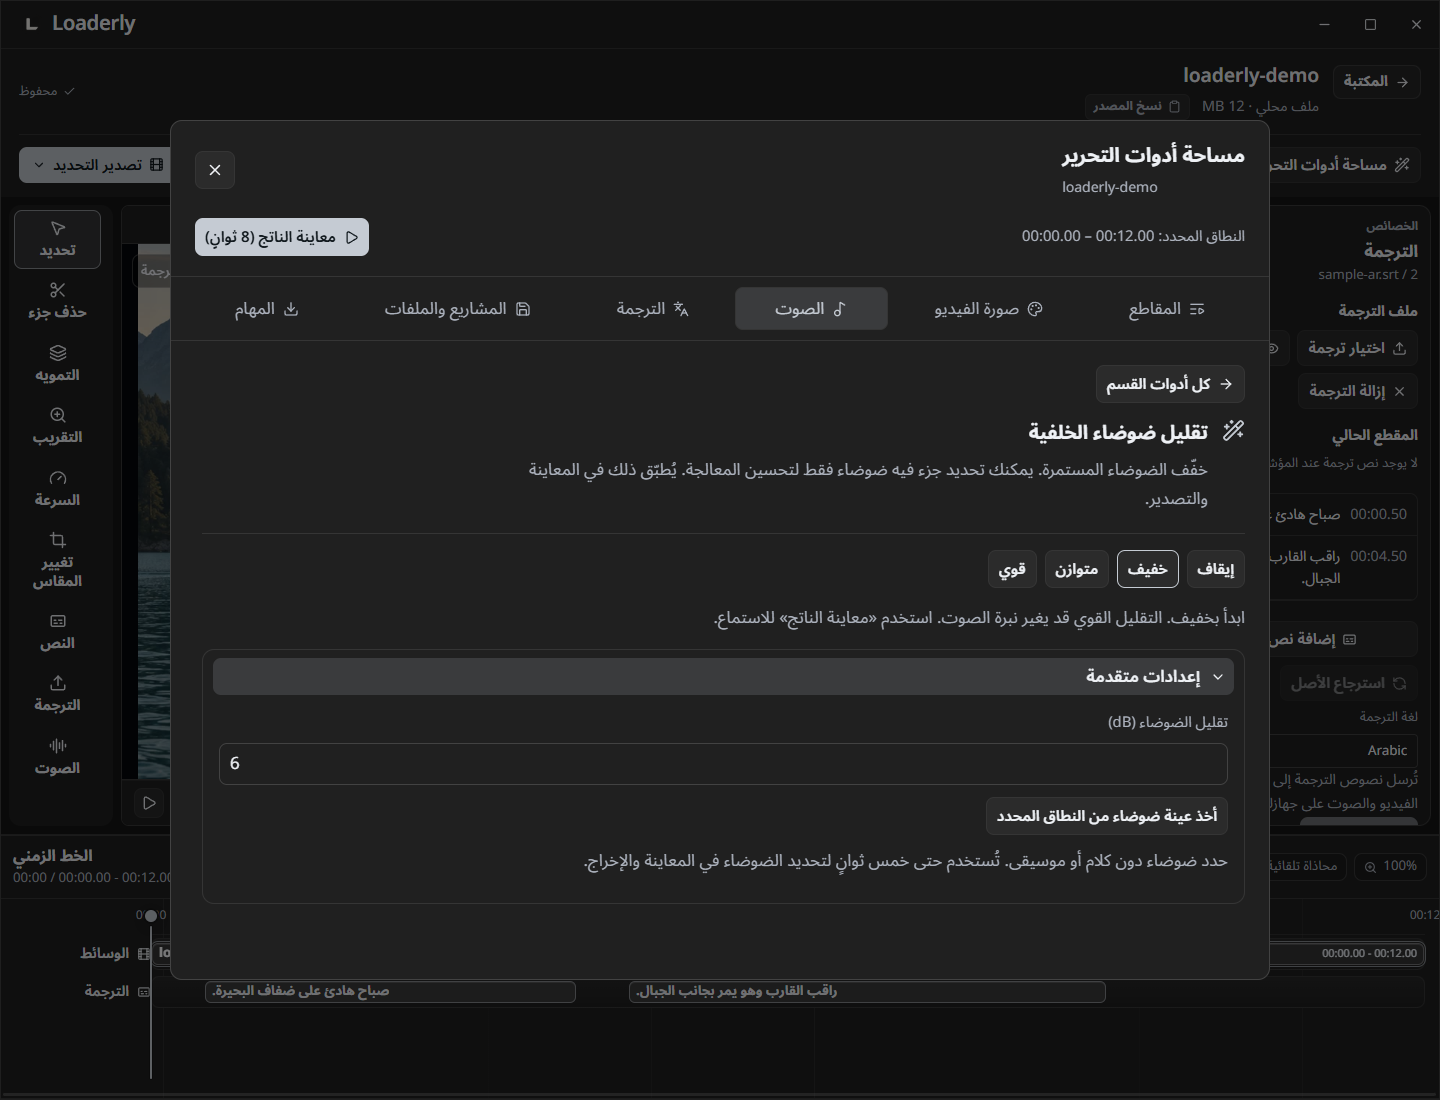Click نسخ المصدر copy source button
The height and width of the screenshot is (1100, 1440).
pos(1137,106)
